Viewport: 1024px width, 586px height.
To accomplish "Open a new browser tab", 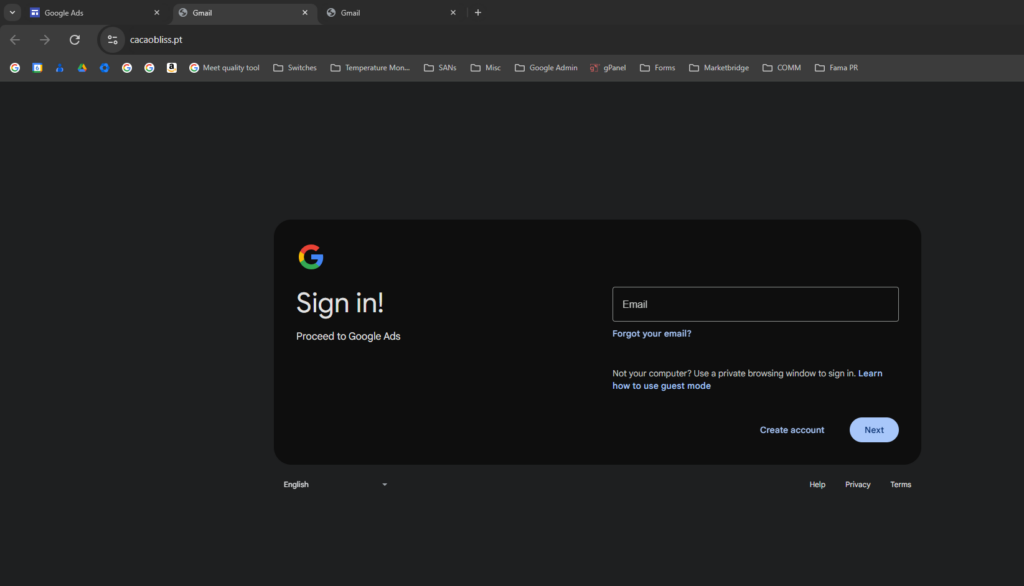I will [478, 12].
